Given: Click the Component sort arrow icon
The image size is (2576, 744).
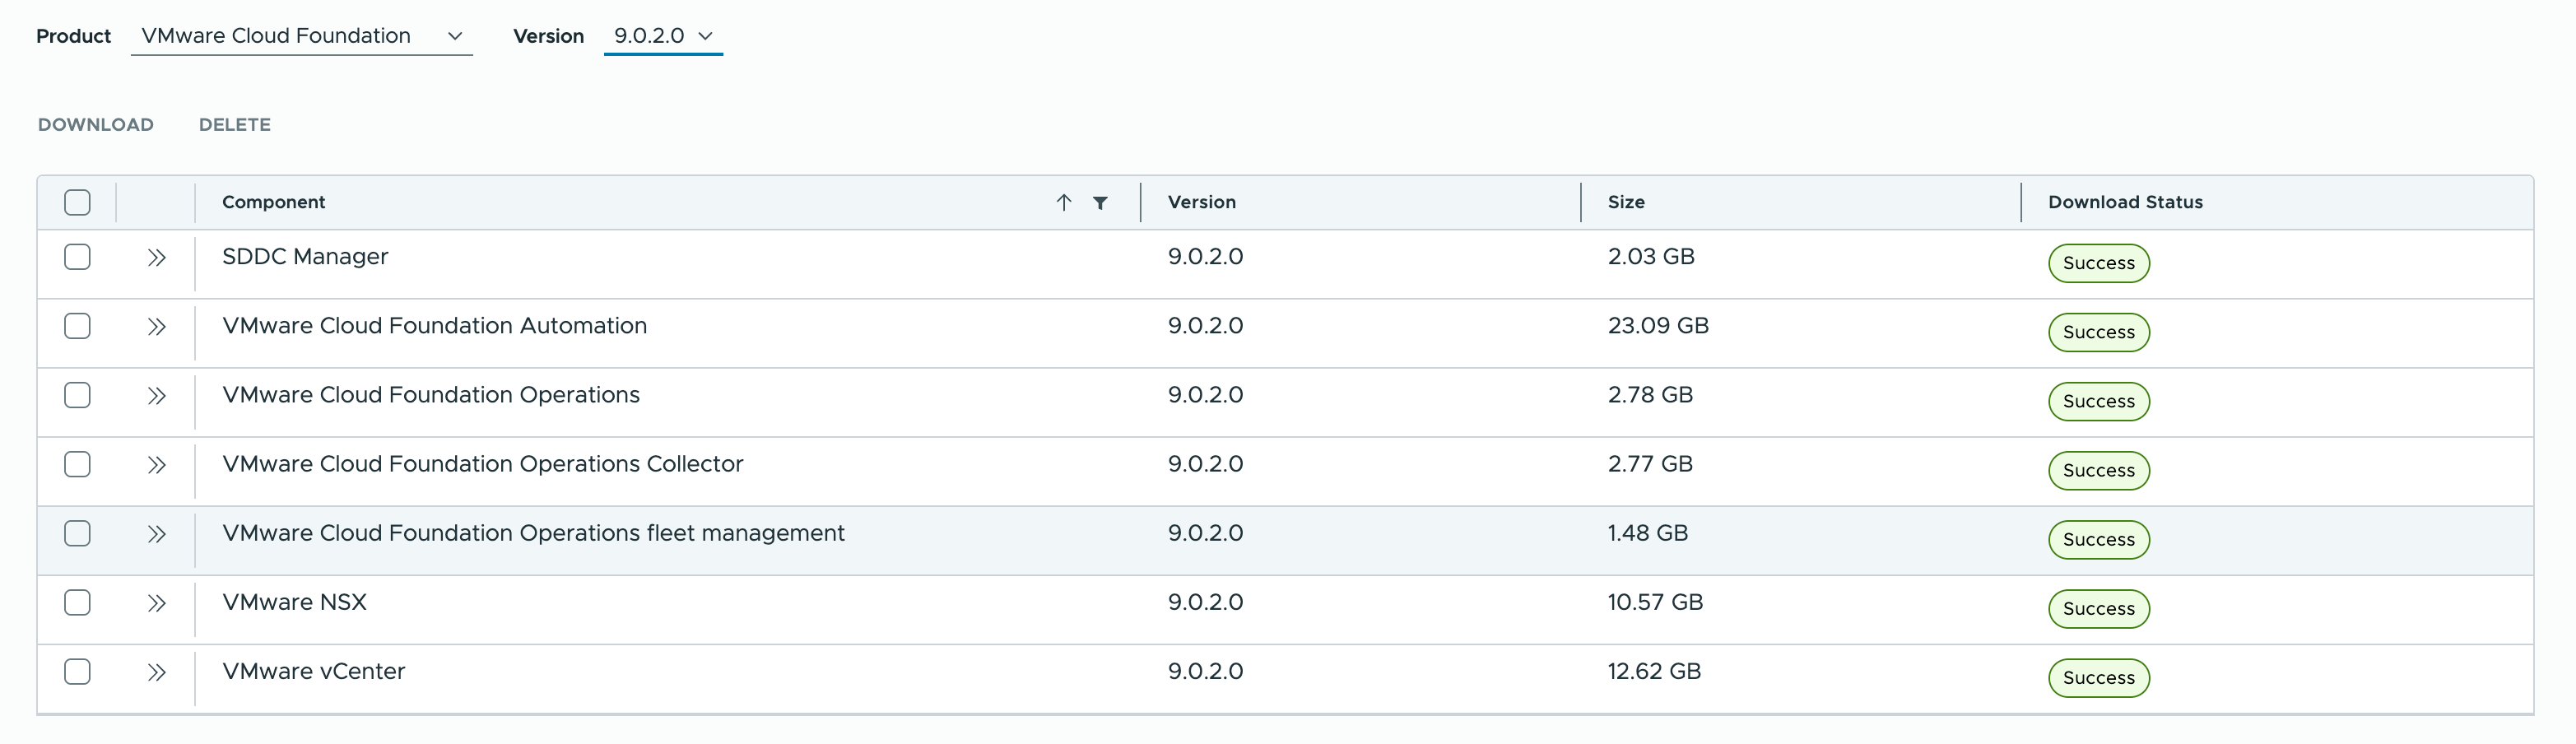Looking at the screenshot, I should [1064, 203].
